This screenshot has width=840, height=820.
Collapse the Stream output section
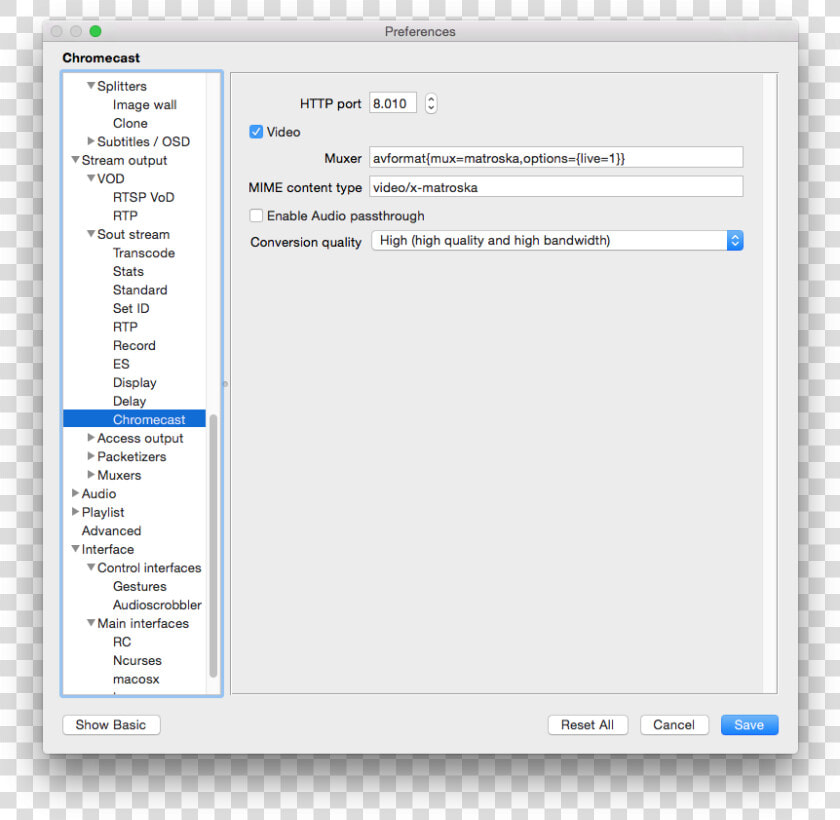coord(76,160)
